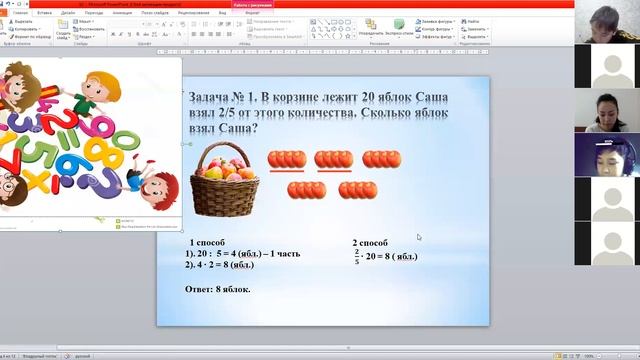Justify text in paragraph group

219,34
